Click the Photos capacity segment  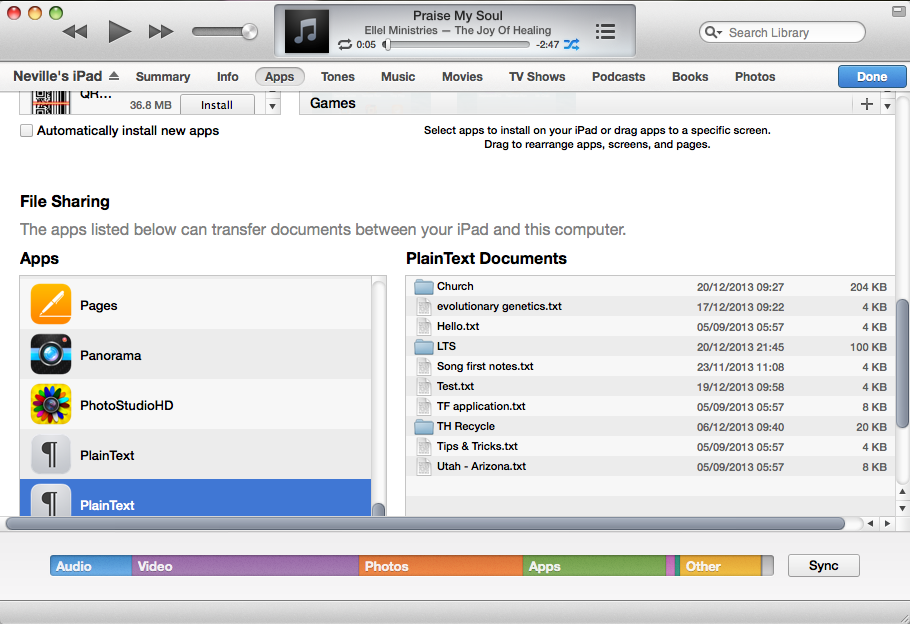440,566
